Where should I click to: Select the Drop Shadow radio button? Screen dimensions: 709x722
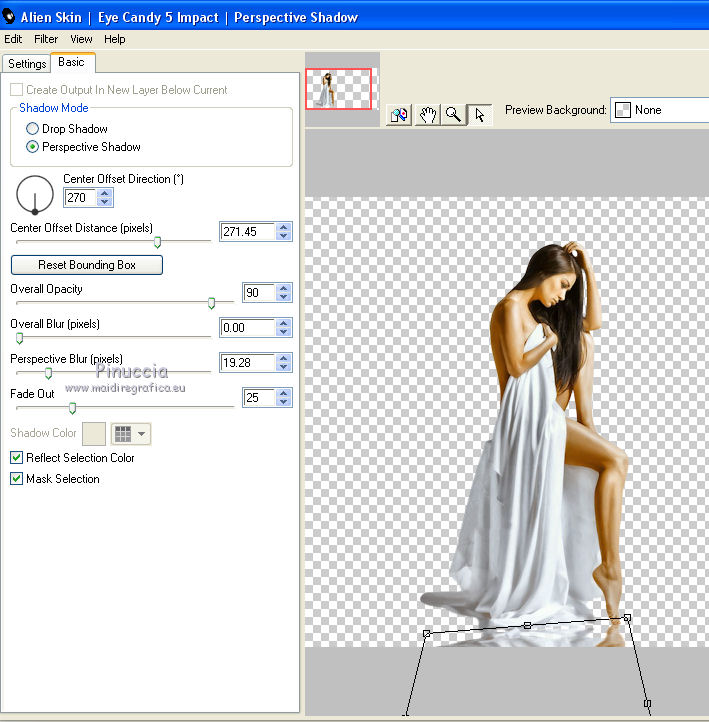(32, 128)
